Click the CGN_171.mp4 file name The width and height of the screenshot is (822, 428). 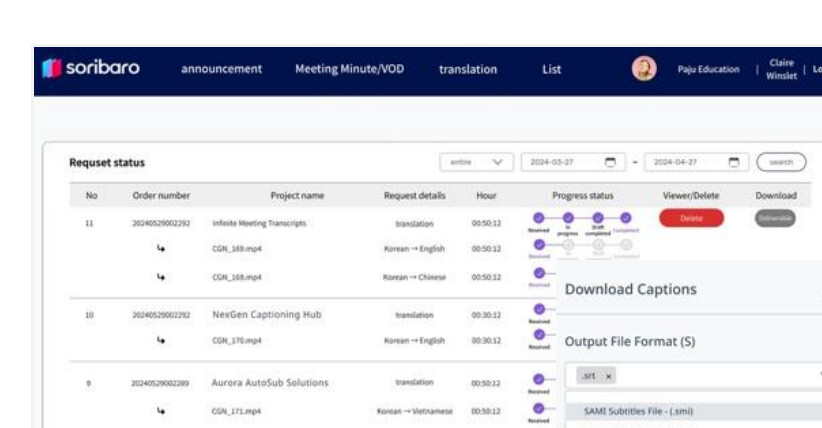click(236, 411)
